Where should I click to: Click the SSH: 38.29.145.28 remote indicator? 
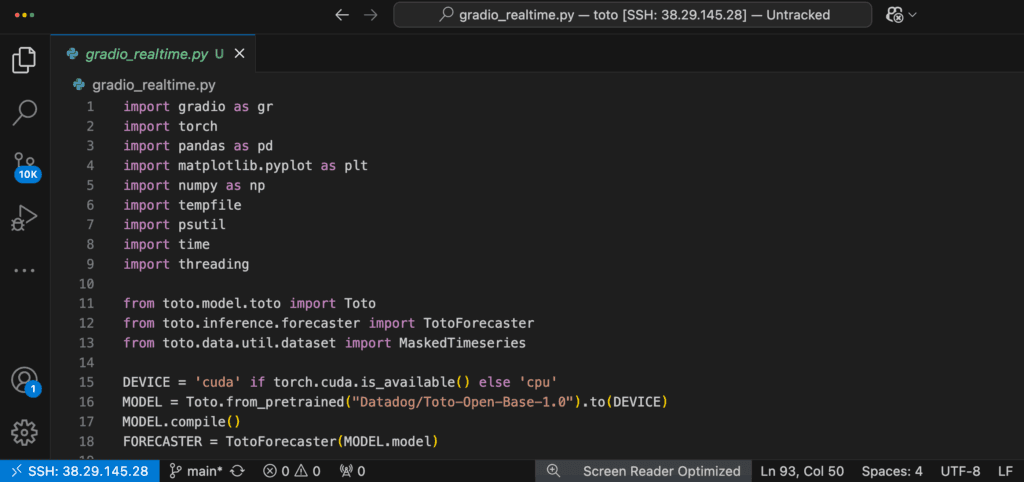(79, 471)
